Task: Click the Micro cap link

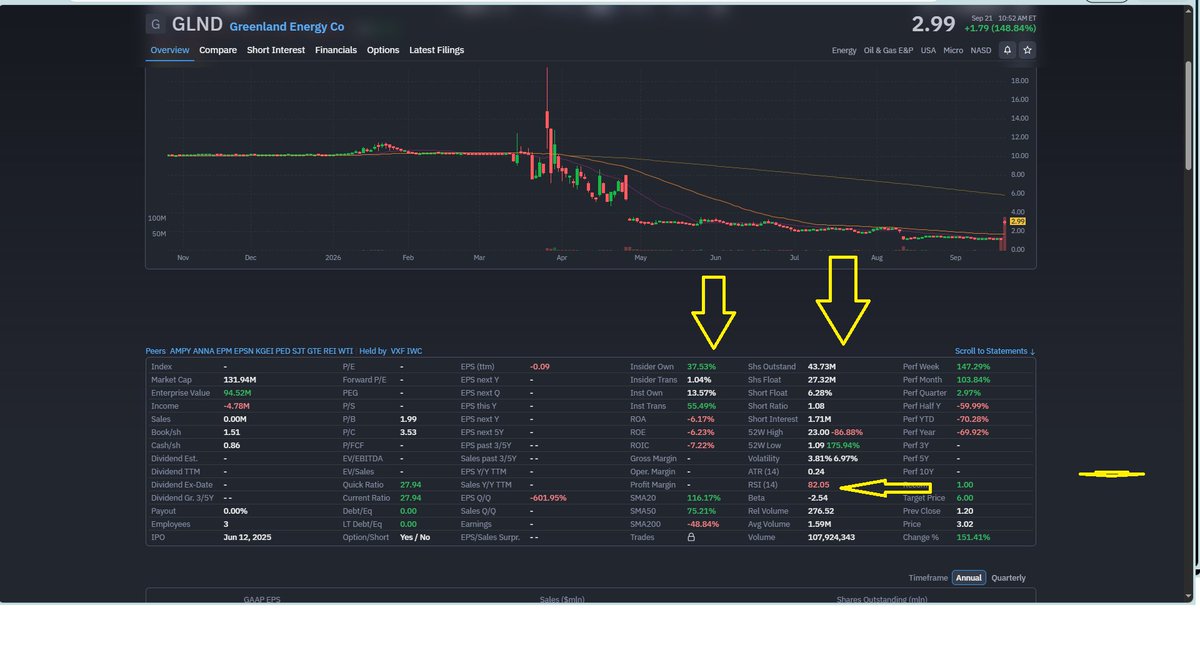Action: point(953,50)
